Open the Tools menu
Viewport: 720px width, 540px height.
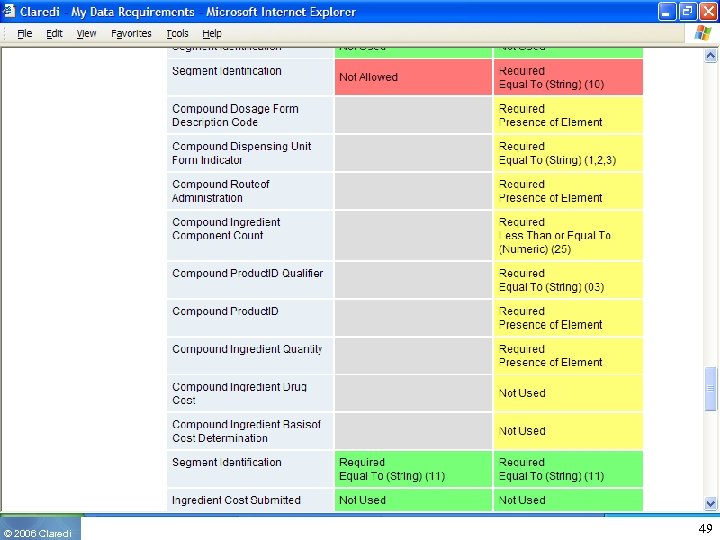(177, 34)
